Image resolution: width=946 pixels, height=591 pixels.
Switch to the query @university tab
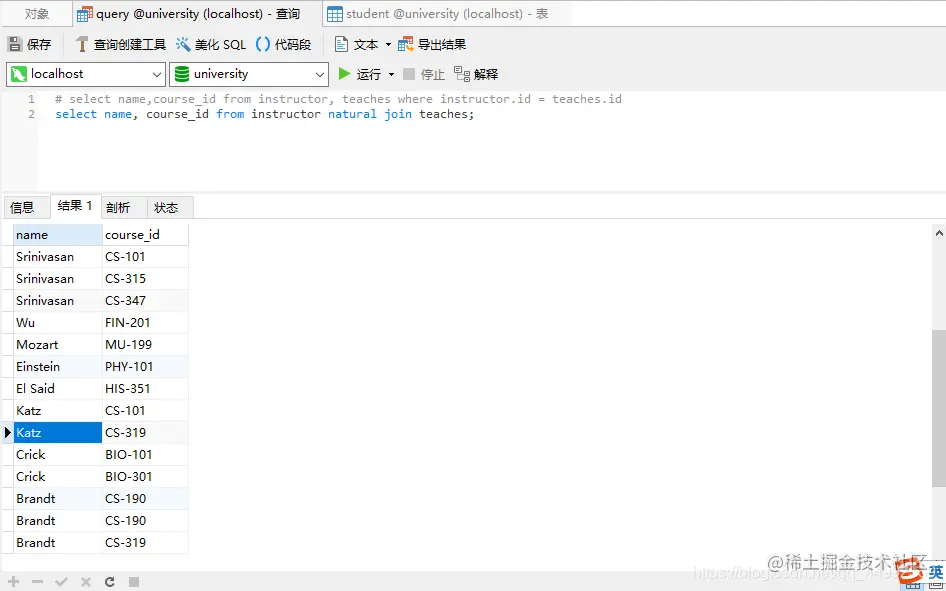198,13
